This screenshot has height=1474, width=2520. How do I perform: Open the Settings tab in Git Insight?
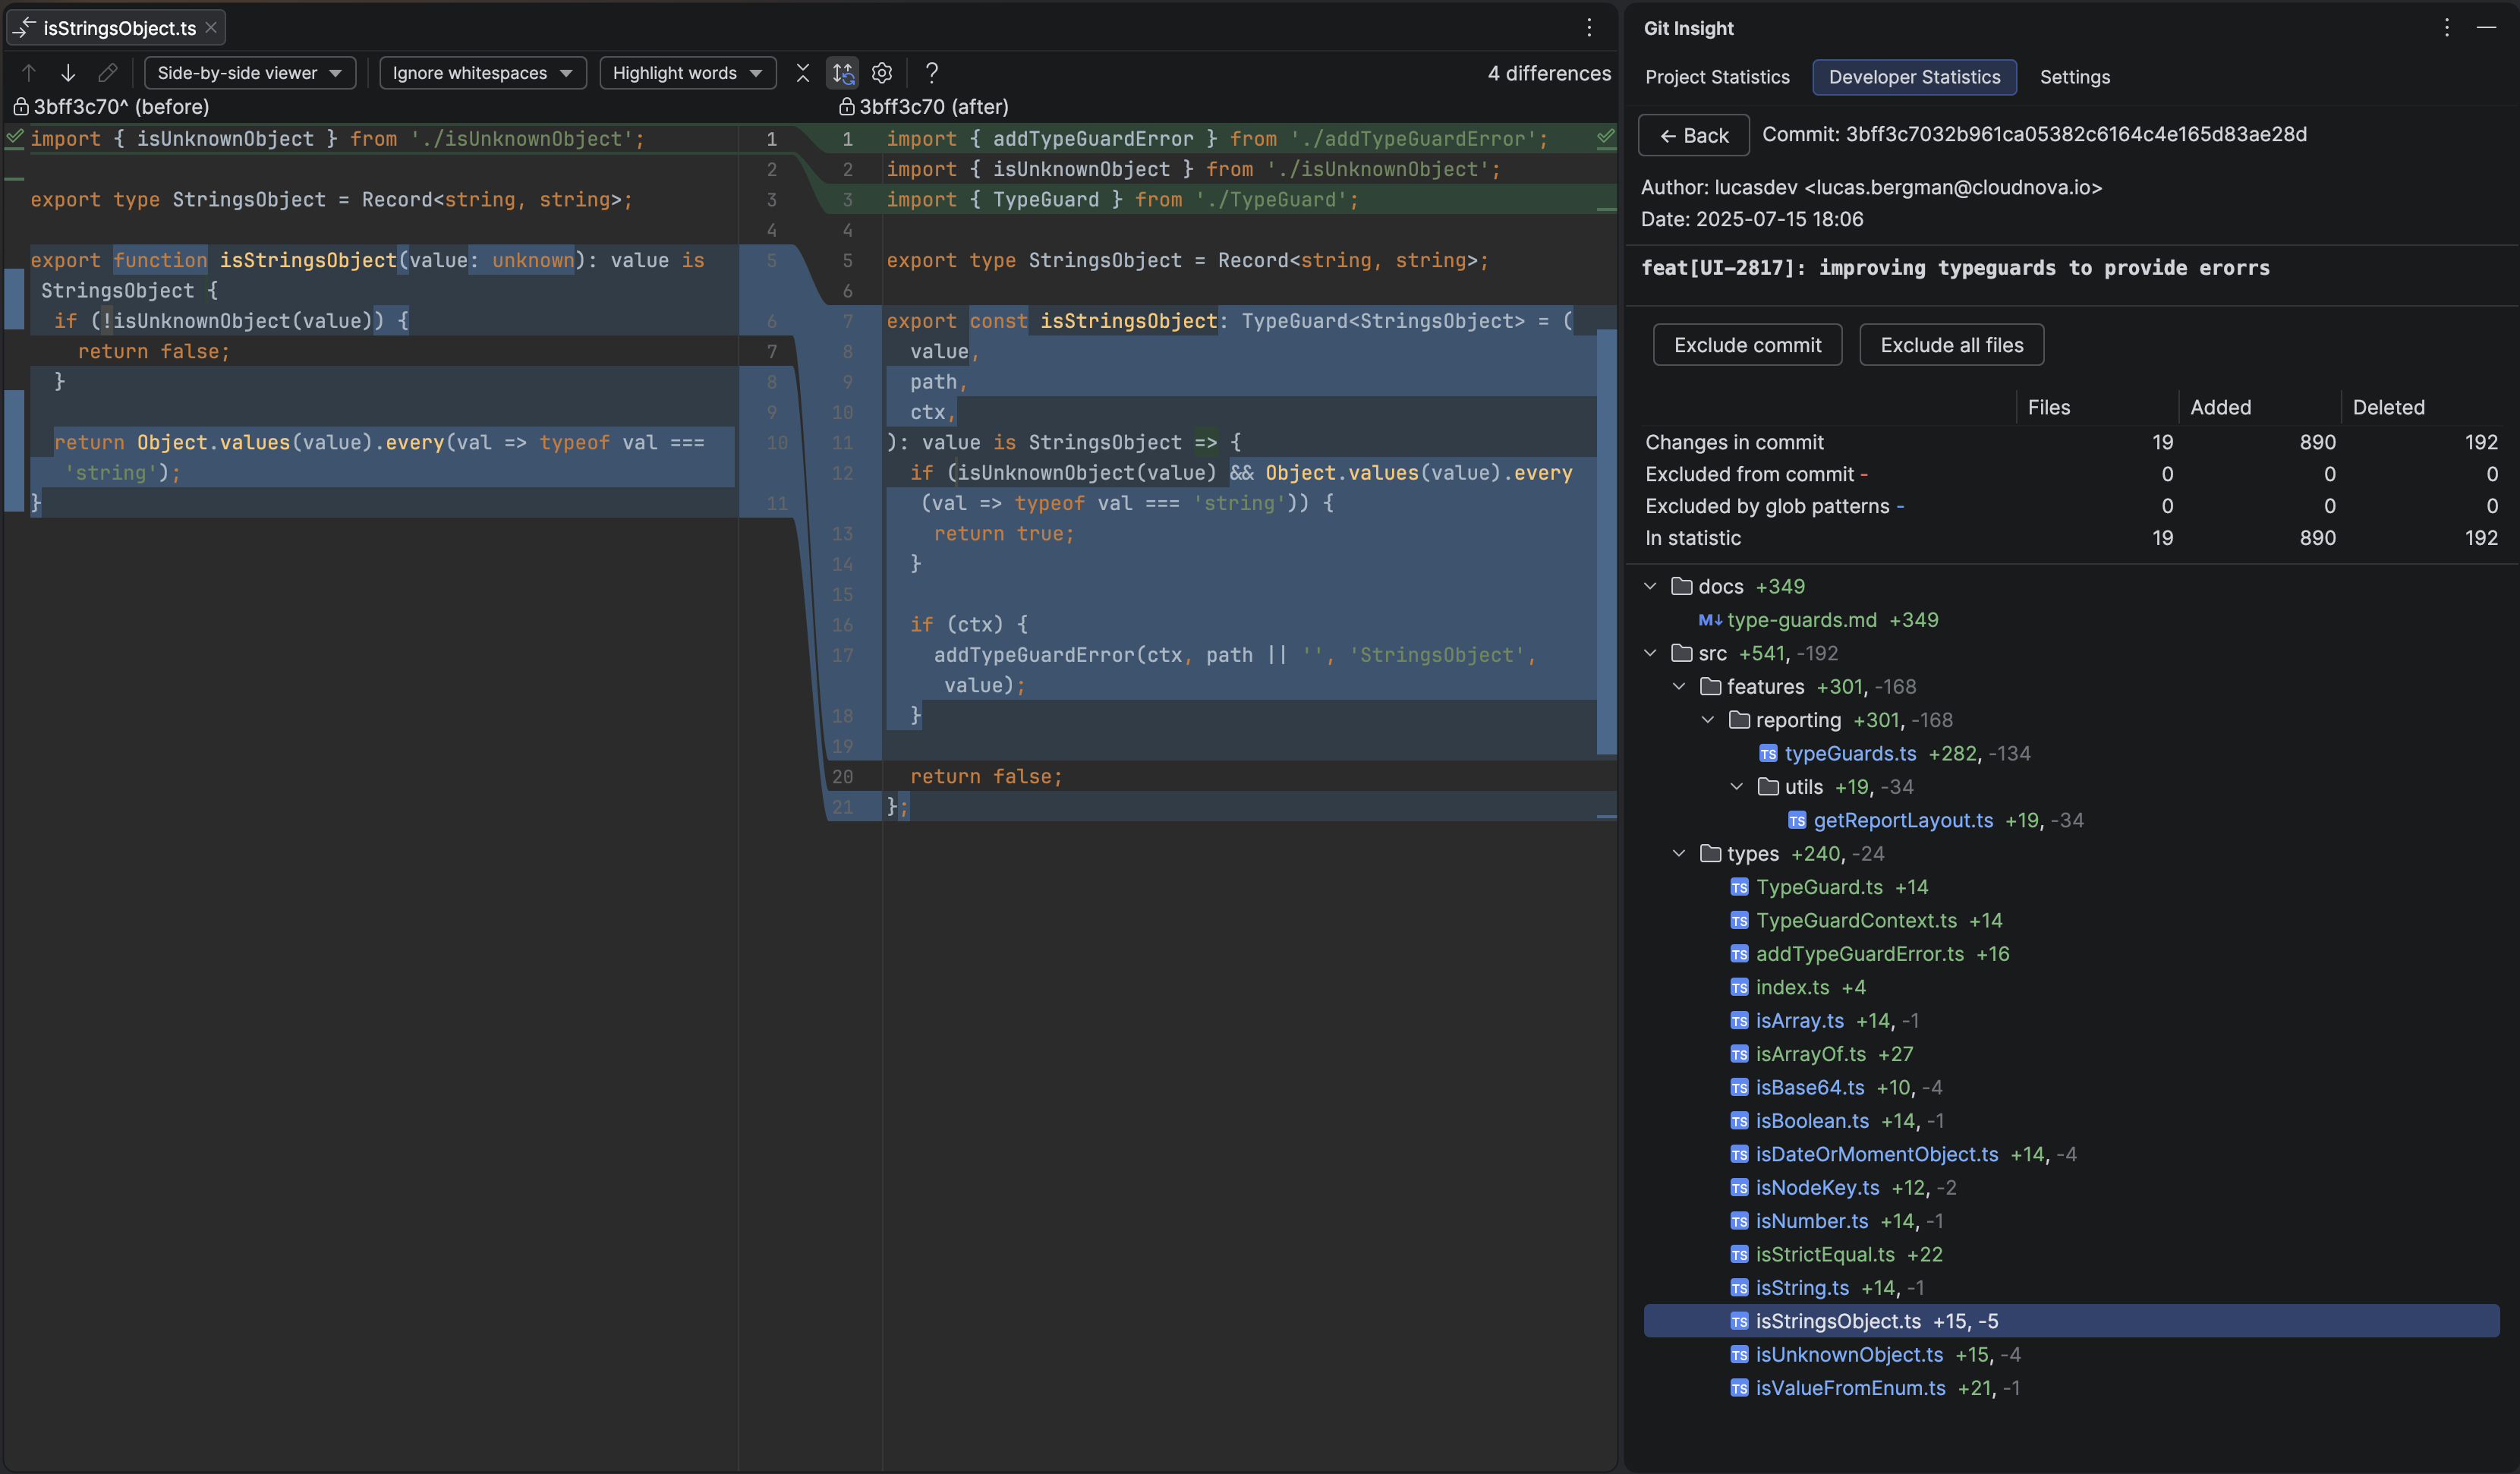(x=2074, y=77)
